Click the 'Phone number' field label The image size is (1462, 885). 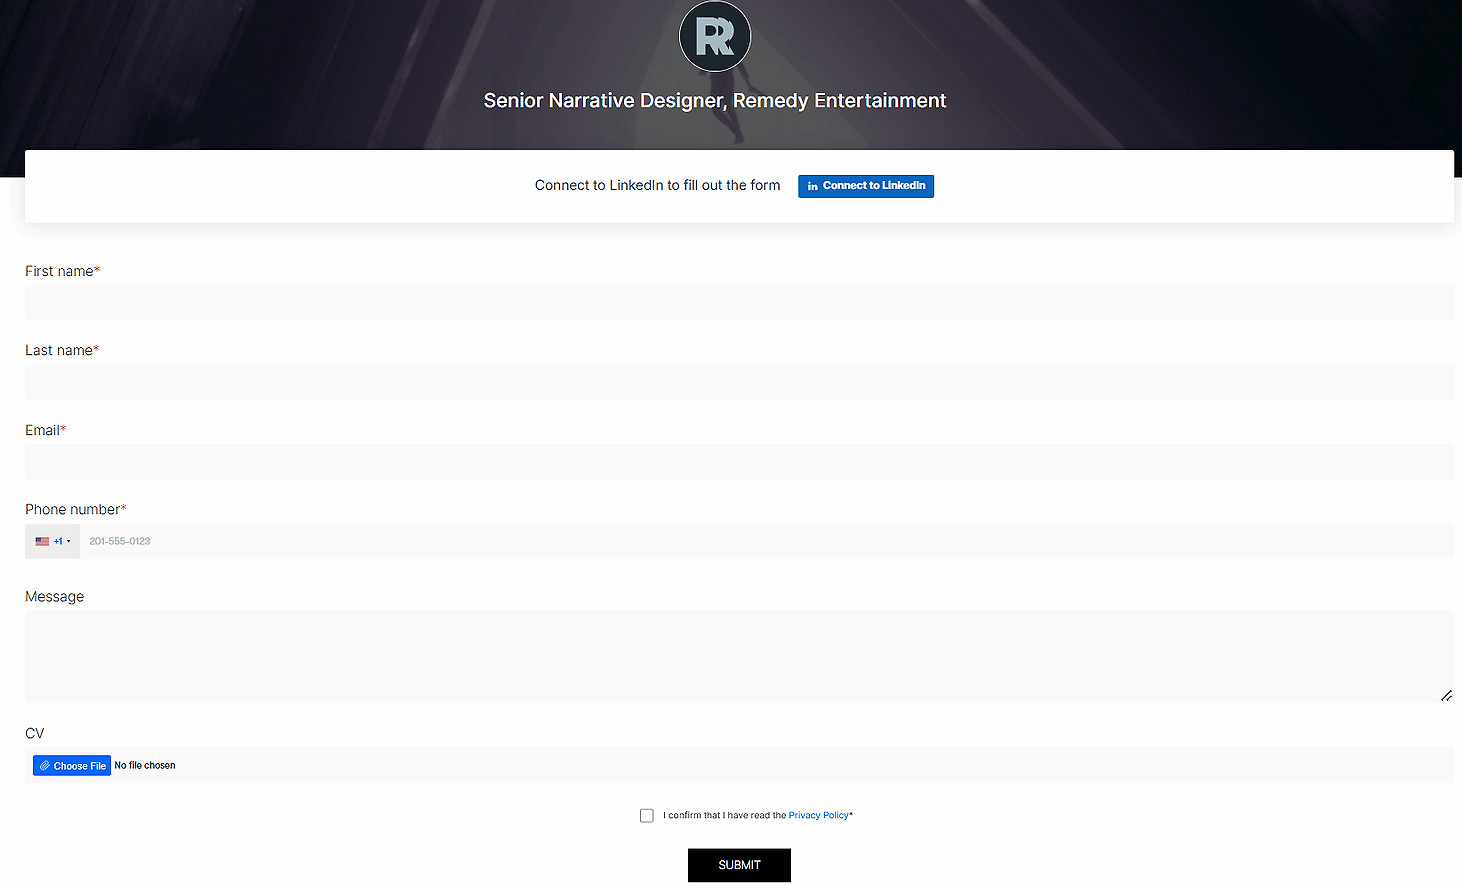73,510
